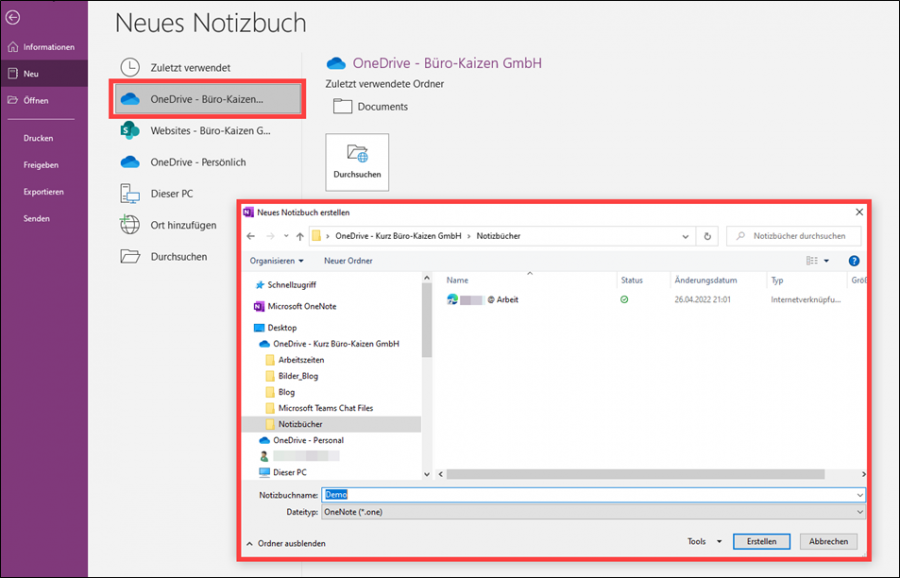Expand the Notizbuchname dropdown arrow
The height and width of the screenshot is (578, 900).
(x=860, y=495)
